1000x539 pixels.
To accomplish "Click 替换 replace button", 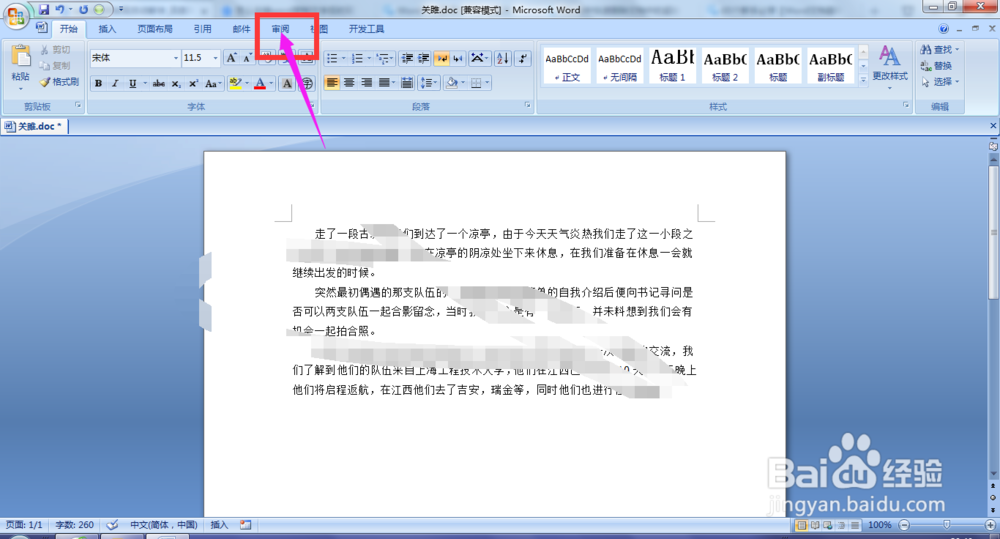I will click(936, 66).
